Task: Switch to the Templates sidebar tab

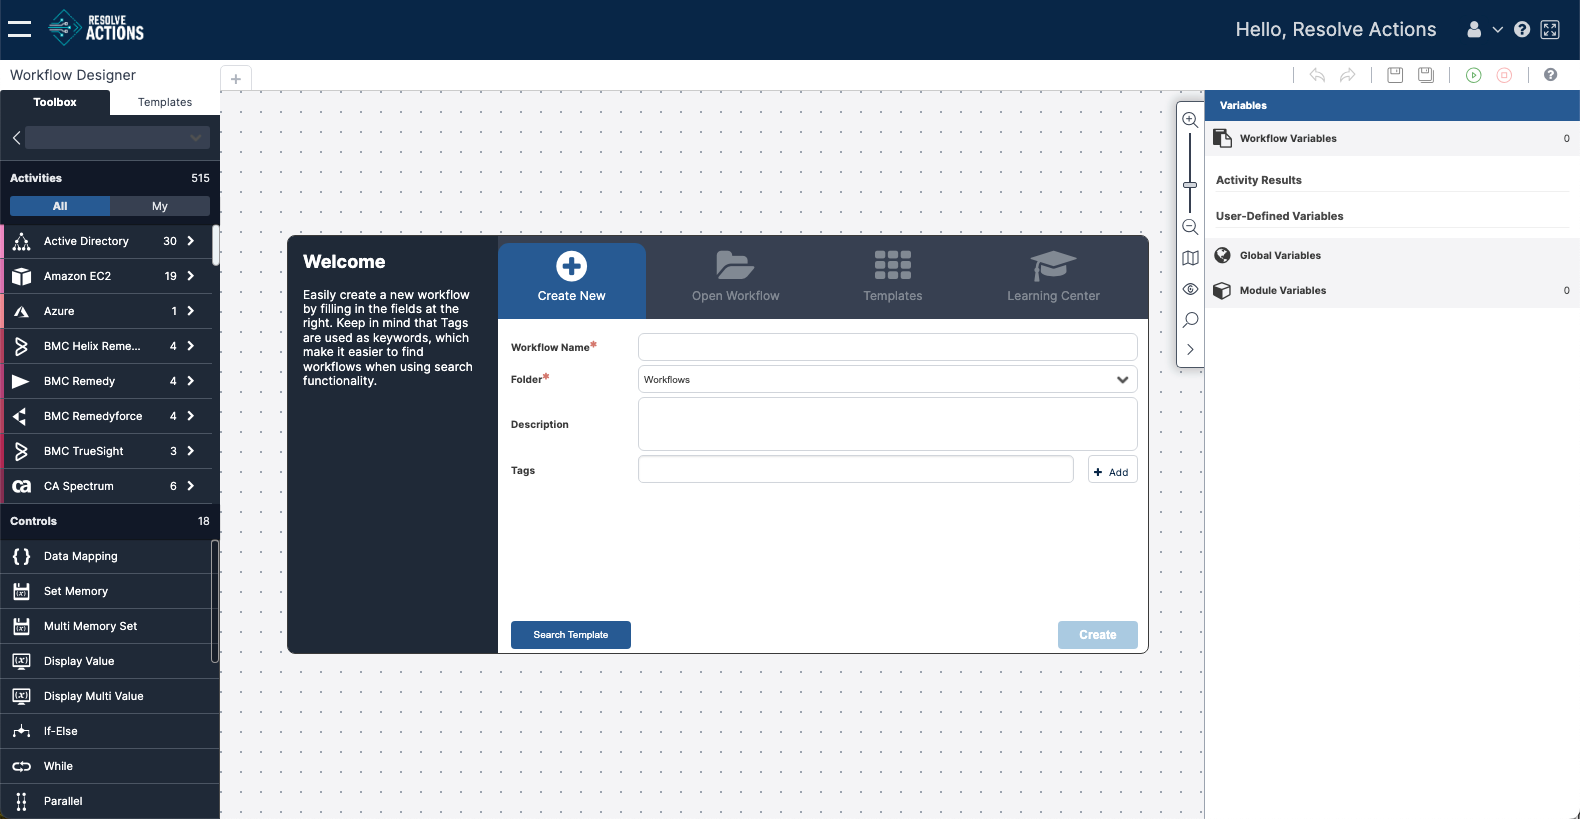Action: coord(165,102)
